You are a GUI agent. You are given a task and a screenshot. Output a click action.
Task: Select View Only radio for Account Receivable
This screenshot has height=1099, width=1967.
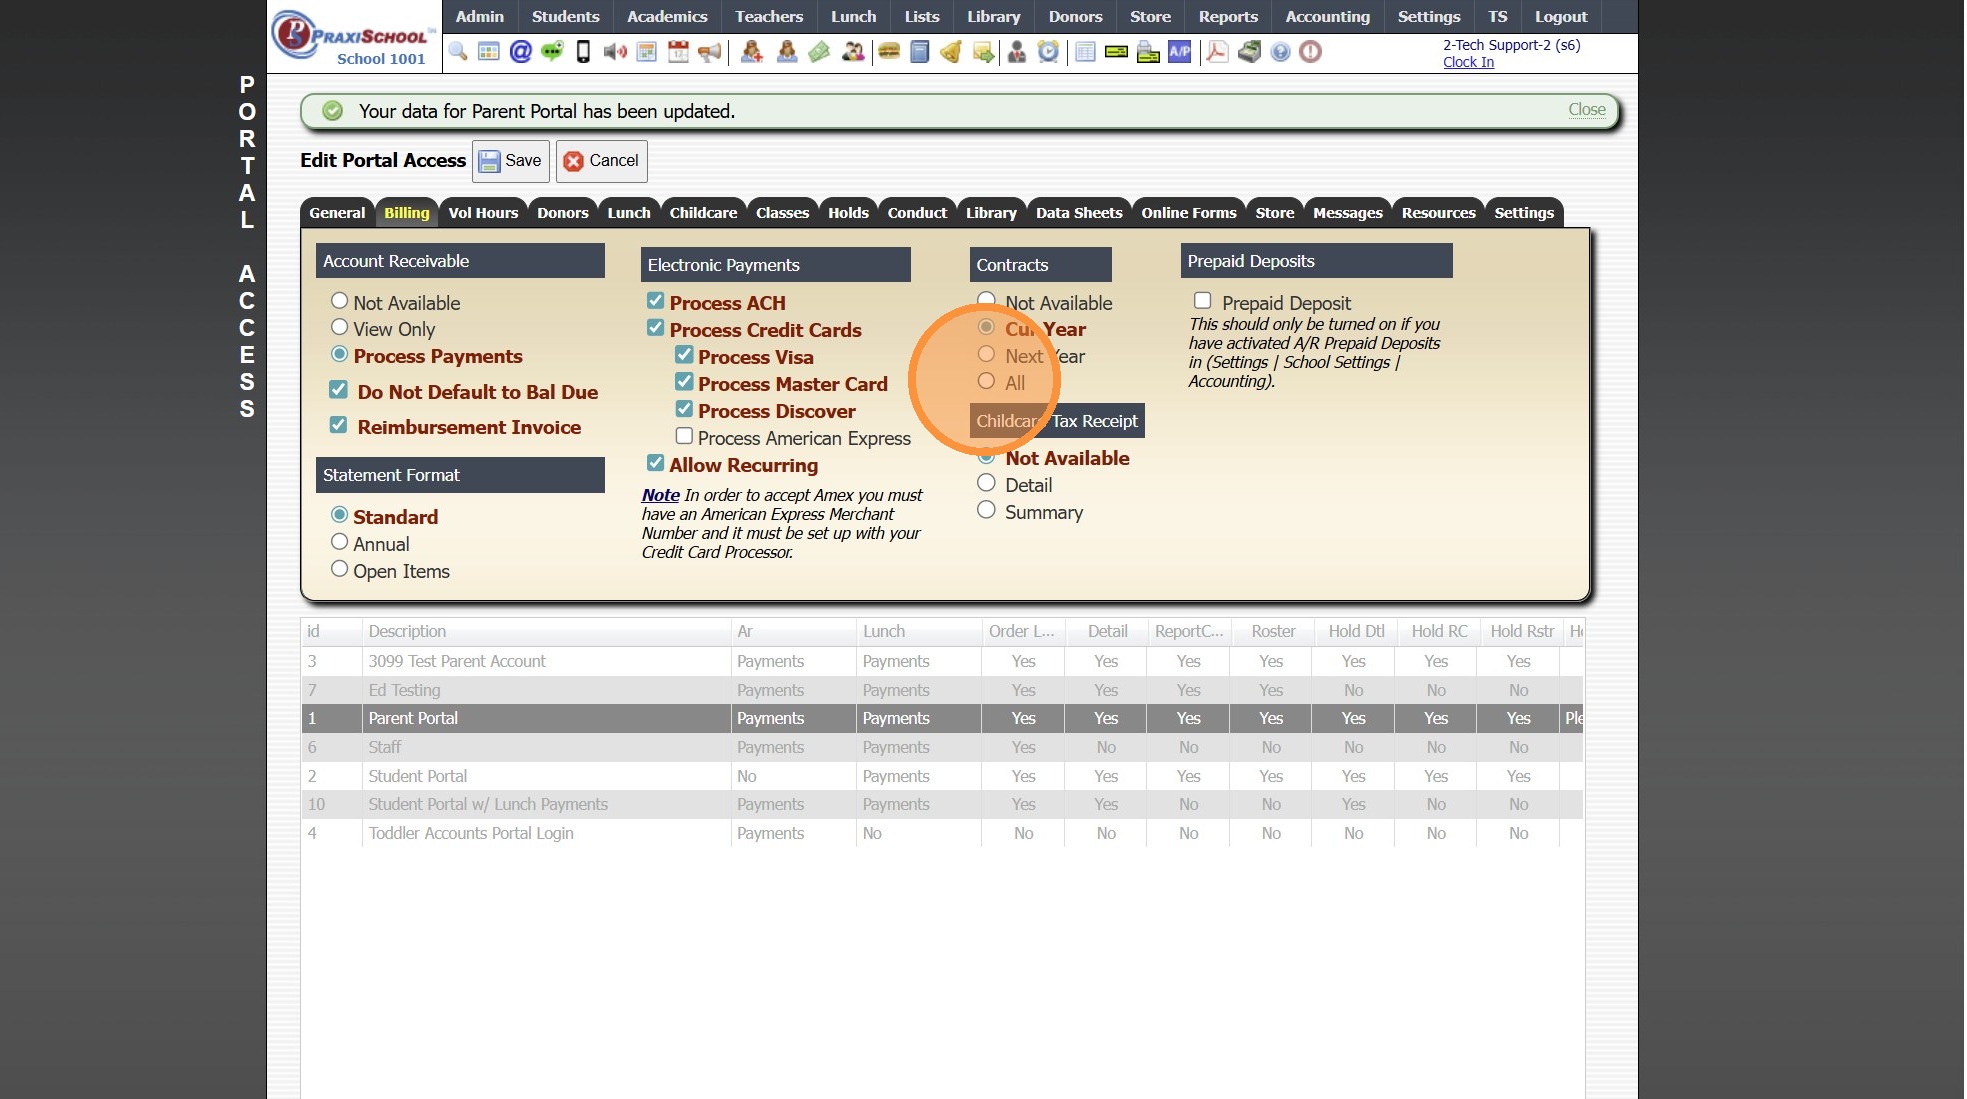coord(340,327)
